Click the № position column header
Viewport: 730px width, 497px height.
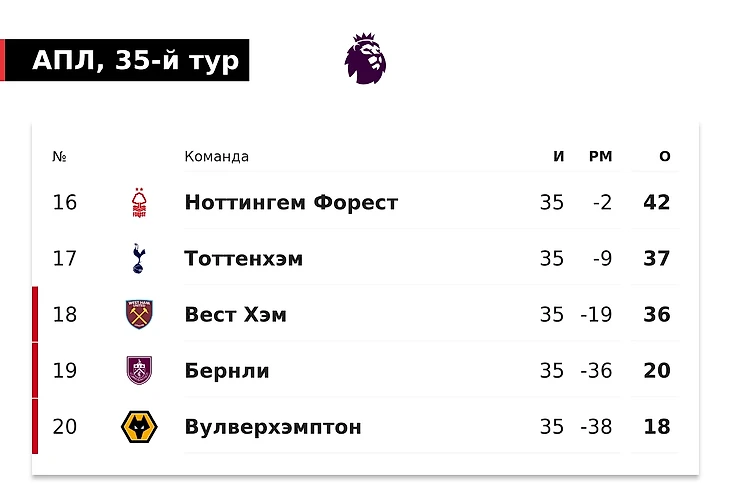[x=59, y=156]
